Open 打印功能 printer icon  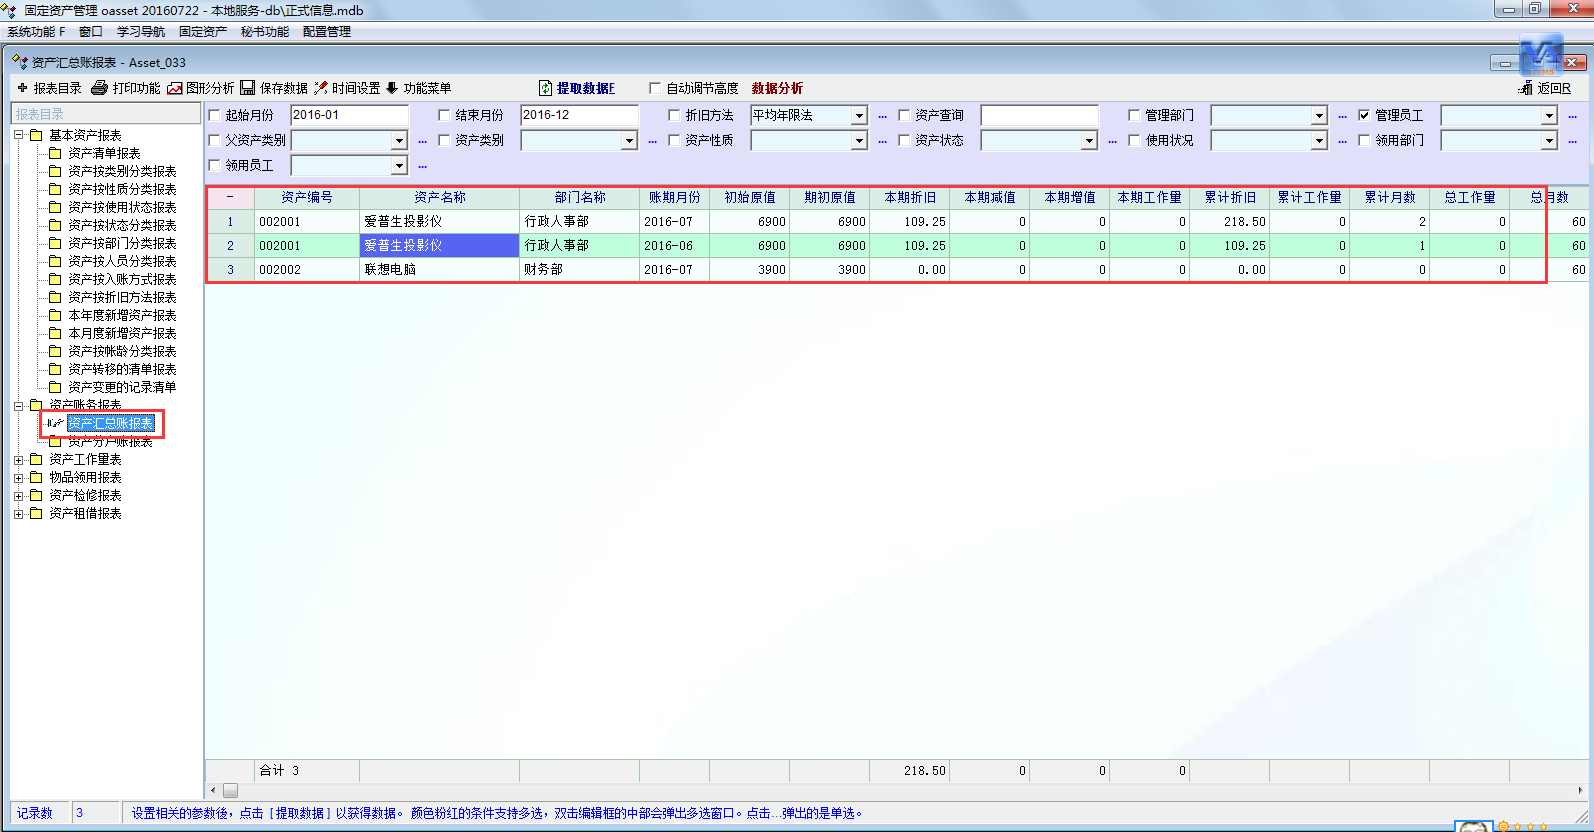click(x=100, y=88)
